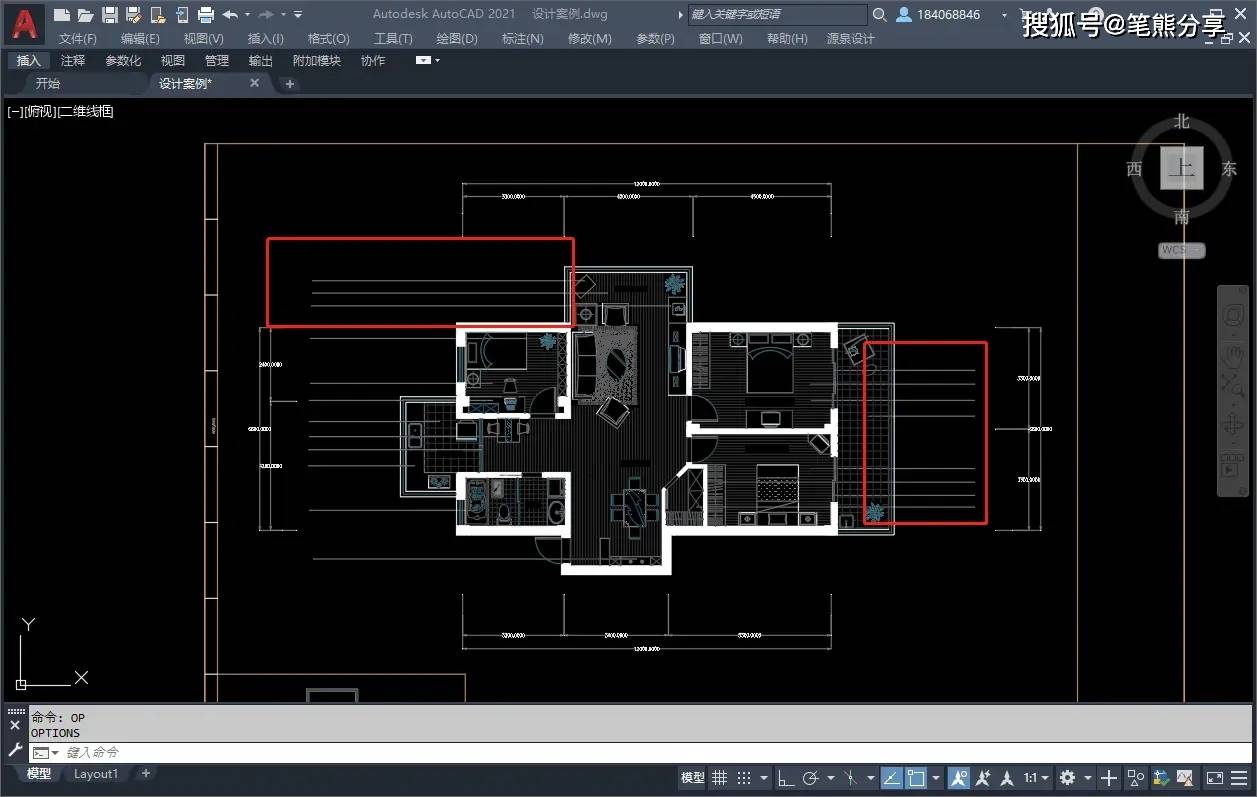This screenshot has width=1257, height=797.
Task: Toggle ortho mode in status bar
Action: point(786,778)
